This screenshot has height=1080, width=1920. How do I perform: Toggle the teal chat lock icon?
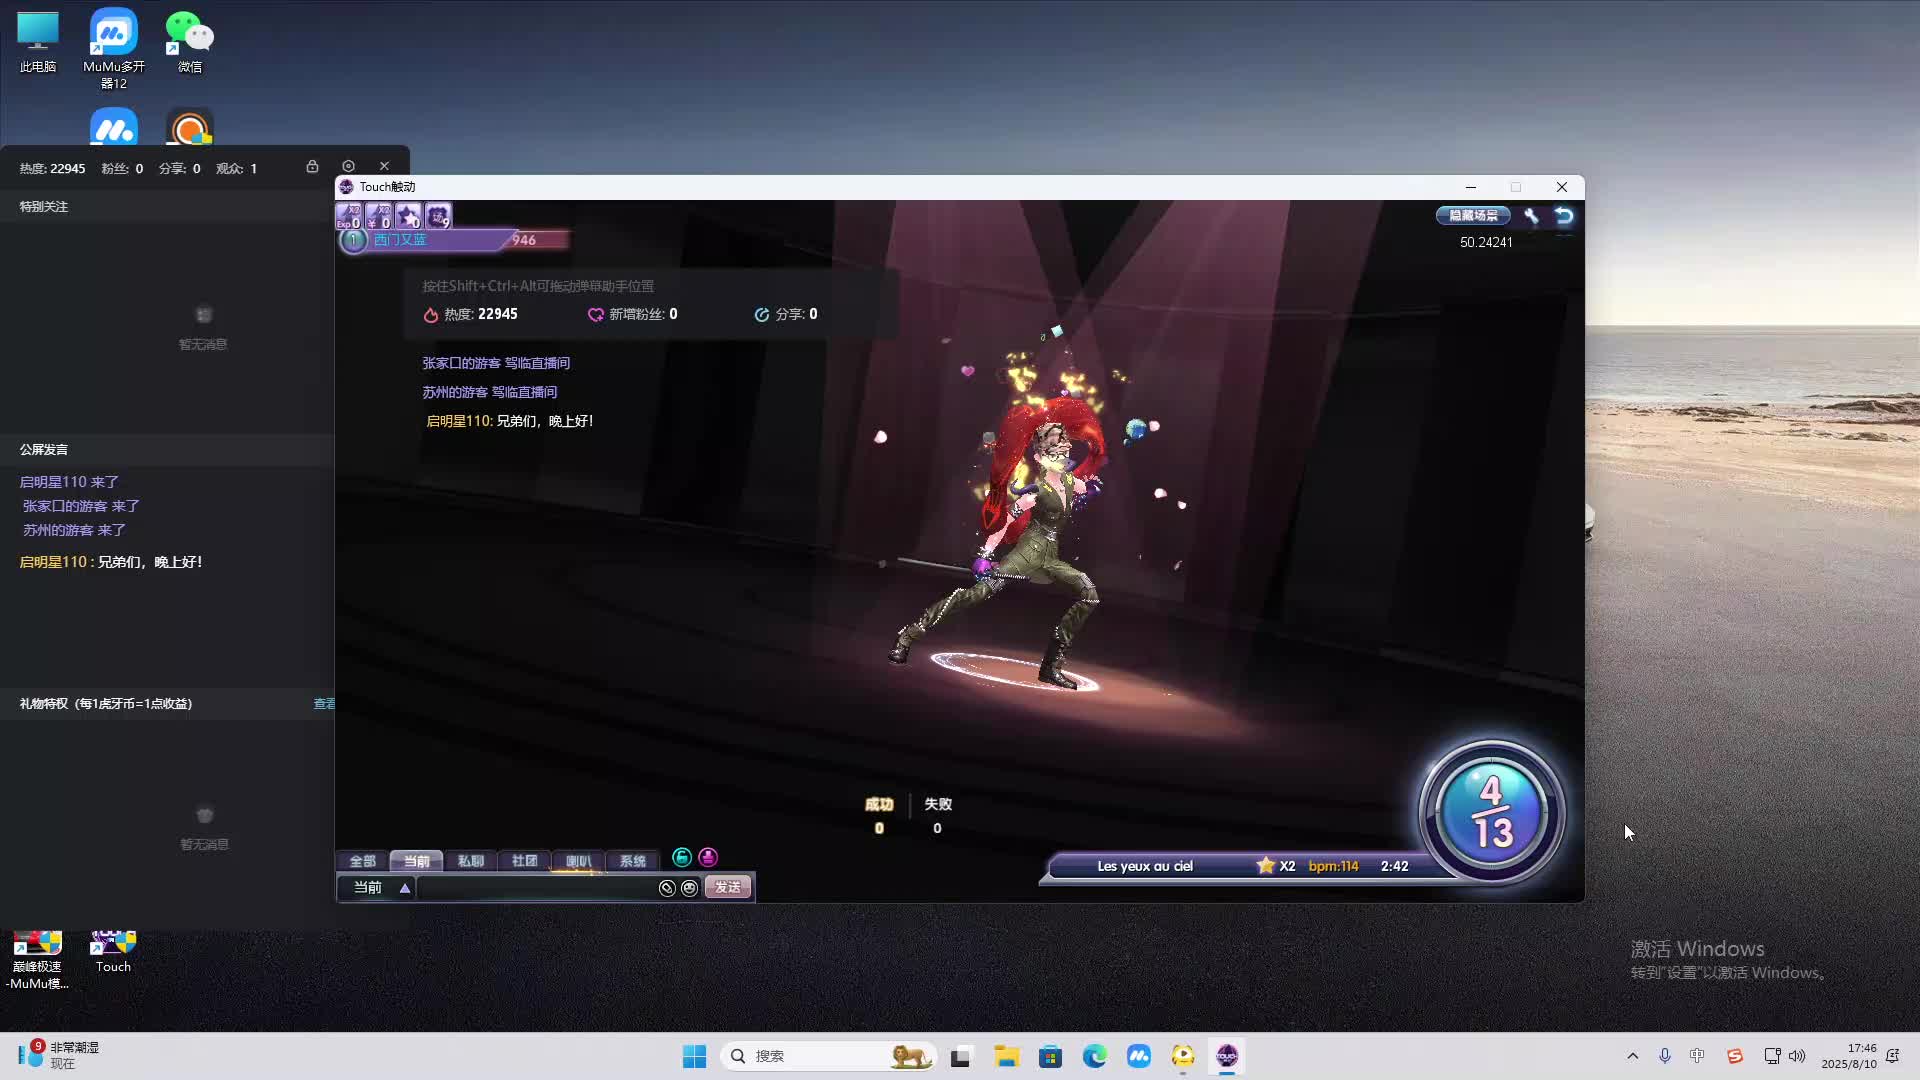pyautogui.click(x=682, y=858)
